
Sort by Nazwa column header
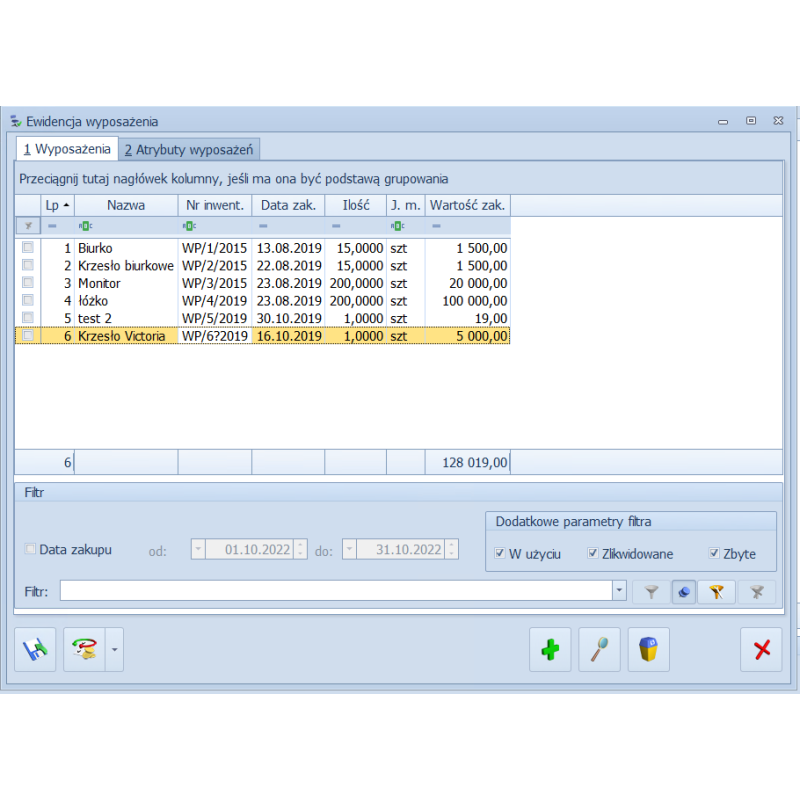coord(127,205)
